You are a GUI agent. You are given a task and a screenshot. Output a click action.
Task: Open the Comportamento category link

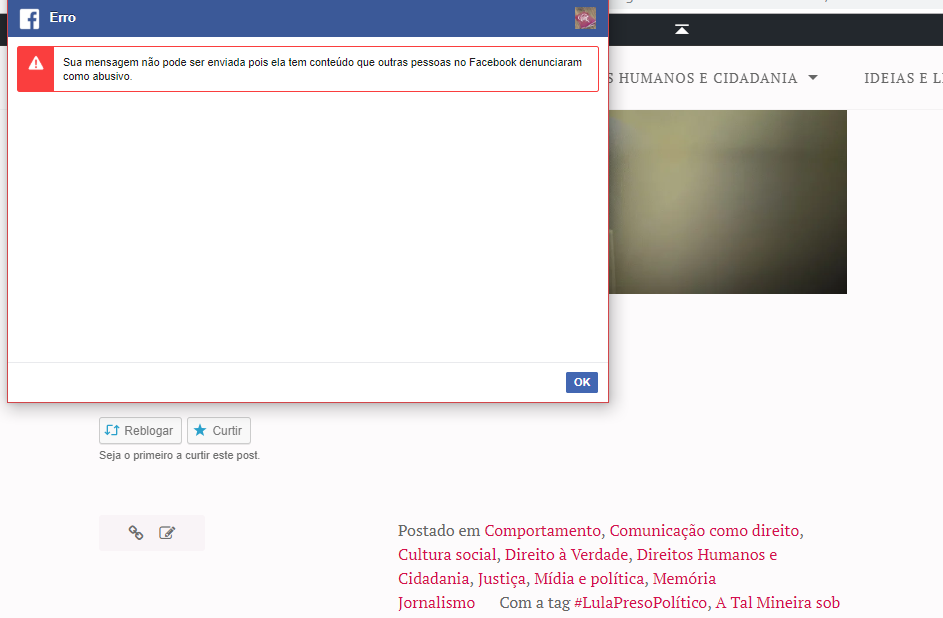542,530
